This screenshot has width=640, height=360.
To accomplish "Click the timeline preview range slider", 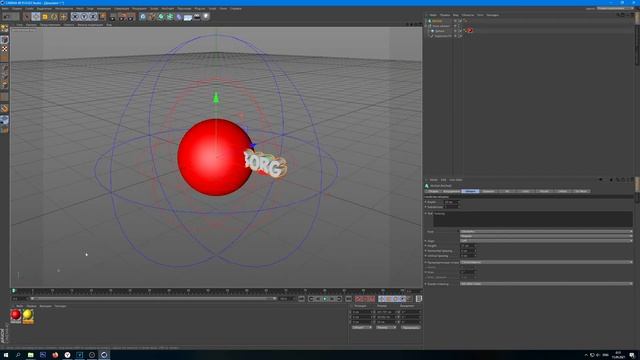I will coord(153,299).
